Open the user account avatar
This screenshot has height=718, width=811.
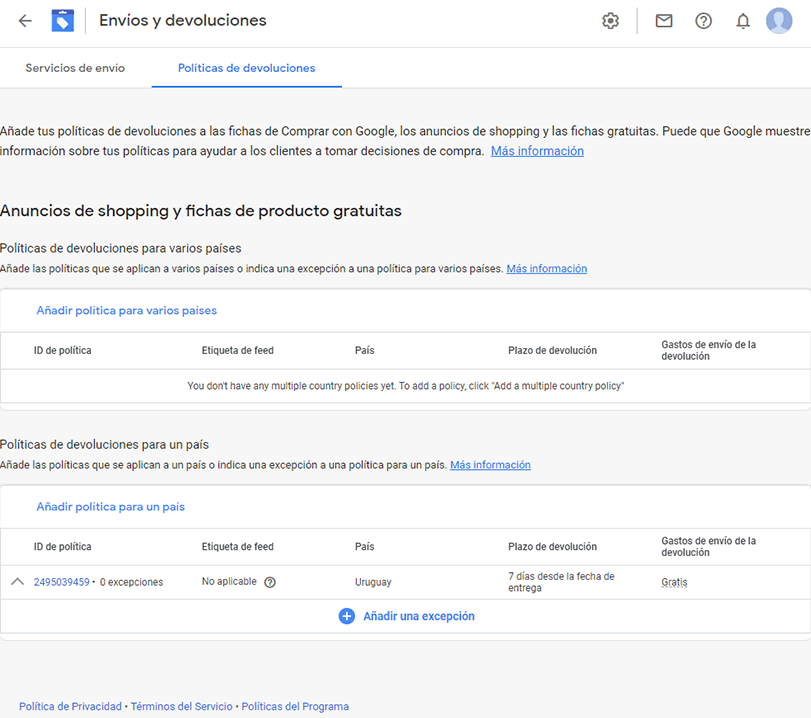coord(779,21)
